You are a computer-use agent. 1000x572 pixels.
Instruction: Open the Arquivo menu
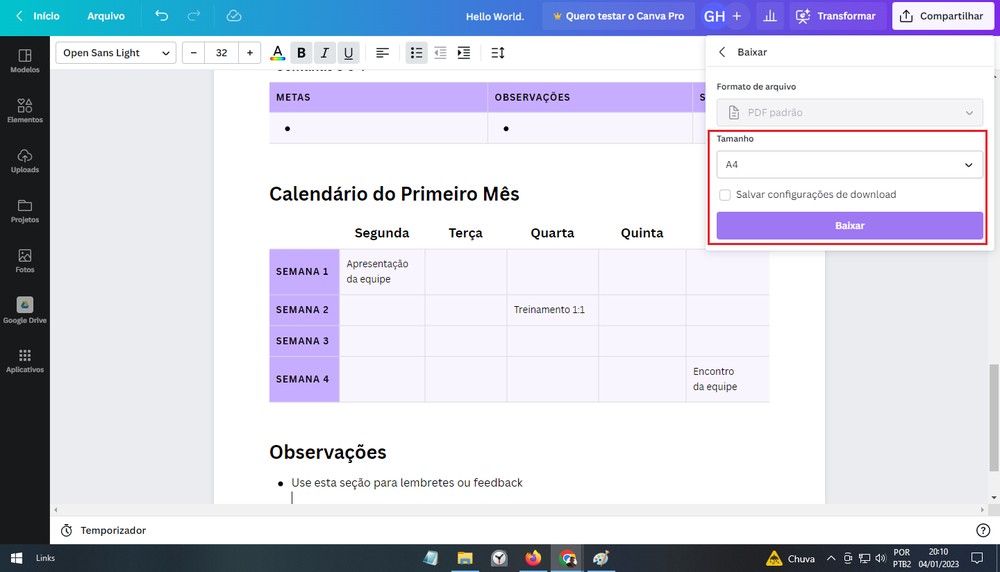tap(106, 16)
